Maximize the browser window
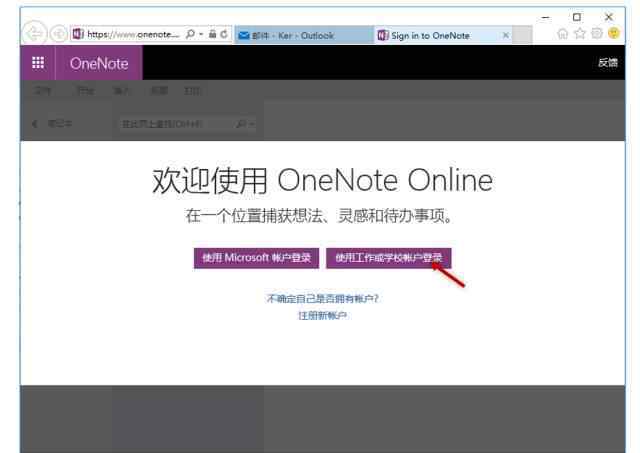The image size is (640, 453). click(577, 17)
